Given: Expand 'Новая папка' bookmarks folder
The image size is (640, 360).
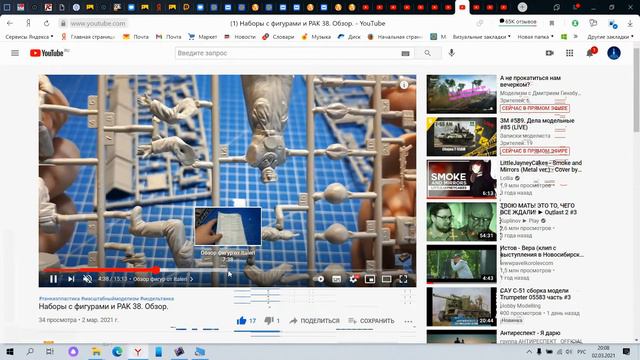Looking at the screenshot, I should [x=536, y=37].
